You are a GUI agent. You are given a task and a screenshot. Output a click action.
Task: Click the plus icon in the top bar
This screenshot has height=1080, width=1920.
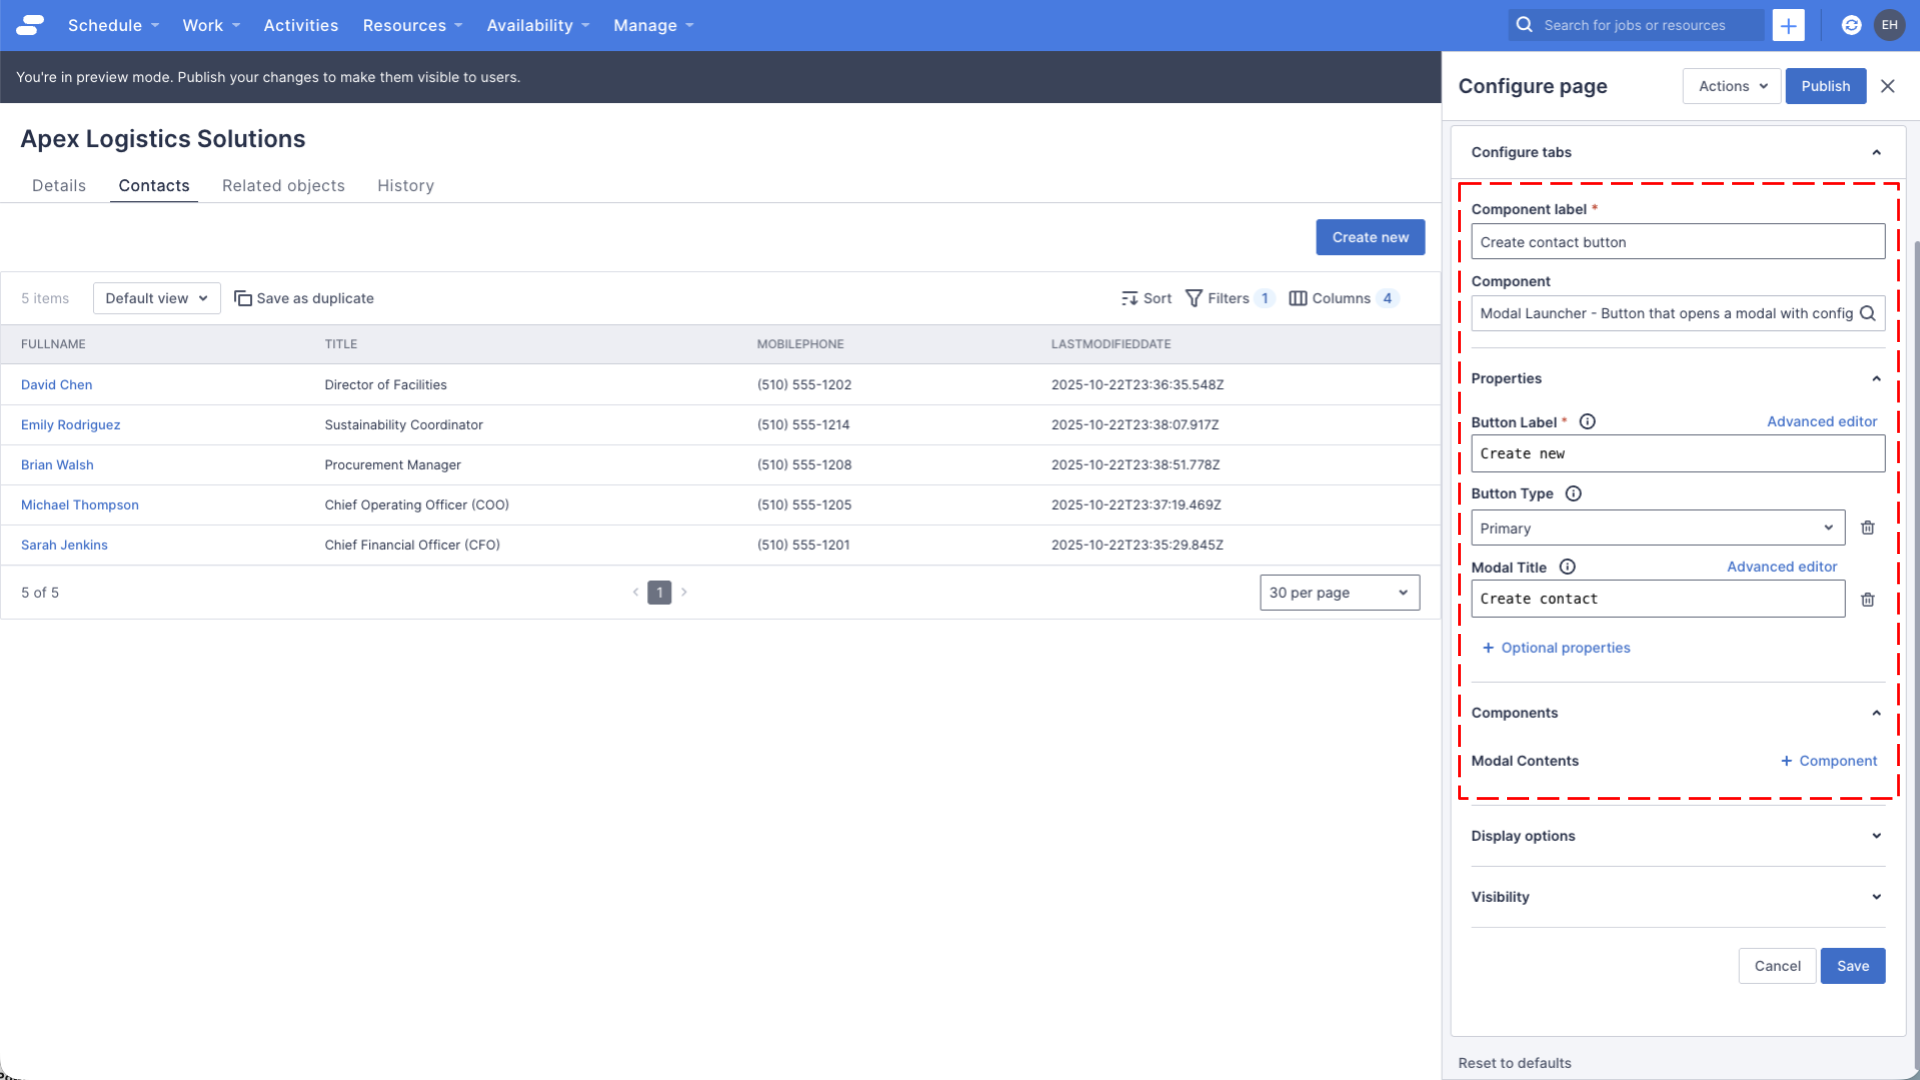point(1788,25)
